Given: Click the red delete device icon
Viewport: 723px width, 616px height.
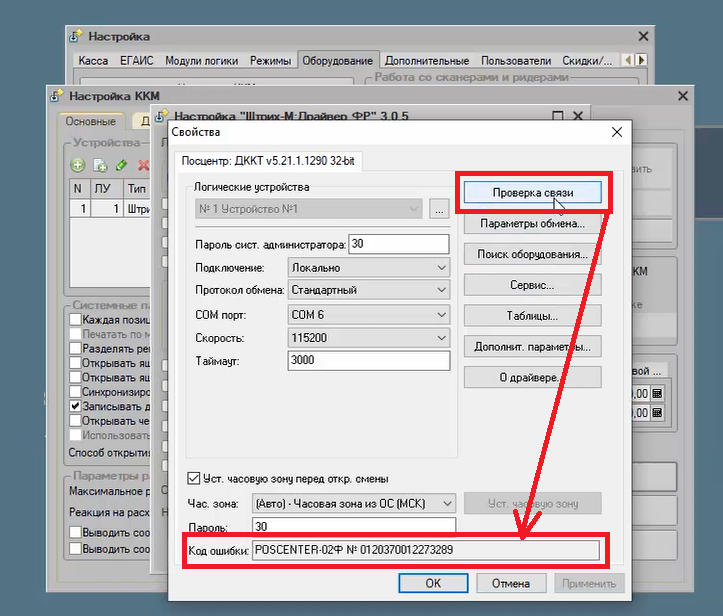Looking at the screenshot, I should coord(143,165).
